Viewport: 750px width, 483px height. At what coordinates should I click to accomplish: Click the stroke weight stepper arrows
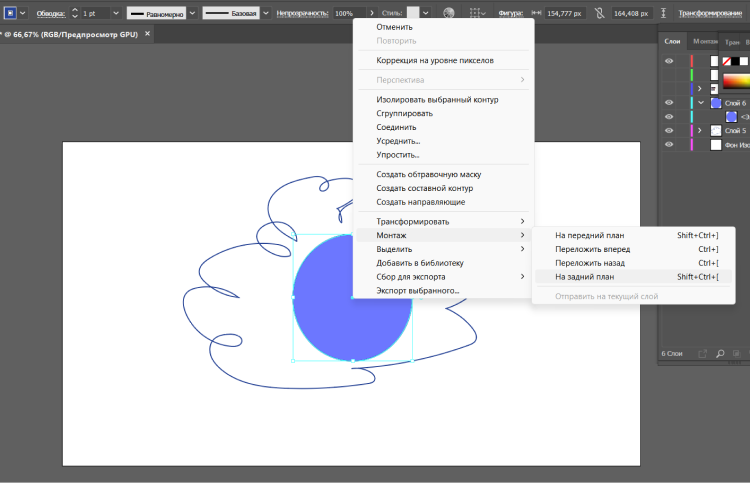pyautogui.click(x=75, y=13)
